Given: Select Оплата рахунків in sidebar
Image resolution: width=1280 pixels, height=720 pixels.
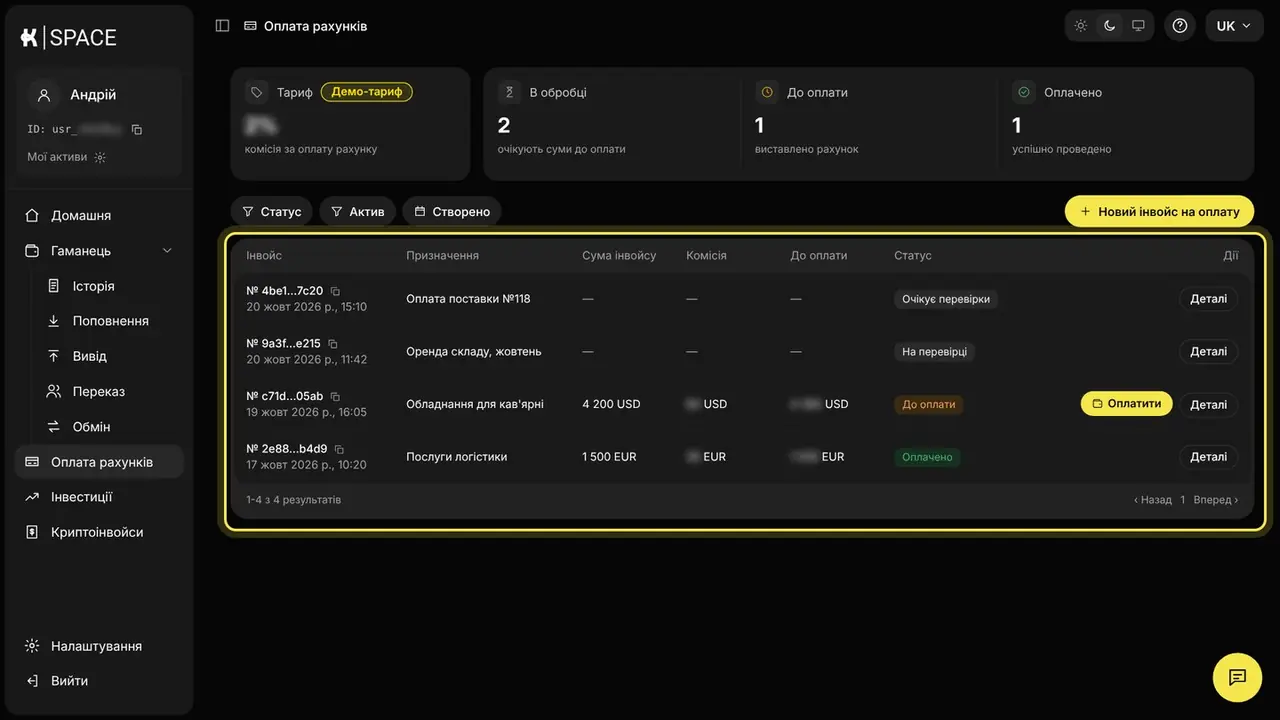Looking at the screenshot, I should pos(100,462).
